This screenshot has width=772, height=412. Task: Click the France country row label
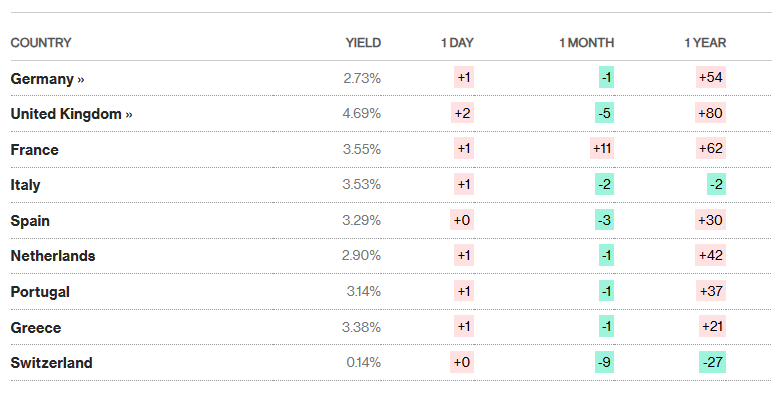click(35, 149)
